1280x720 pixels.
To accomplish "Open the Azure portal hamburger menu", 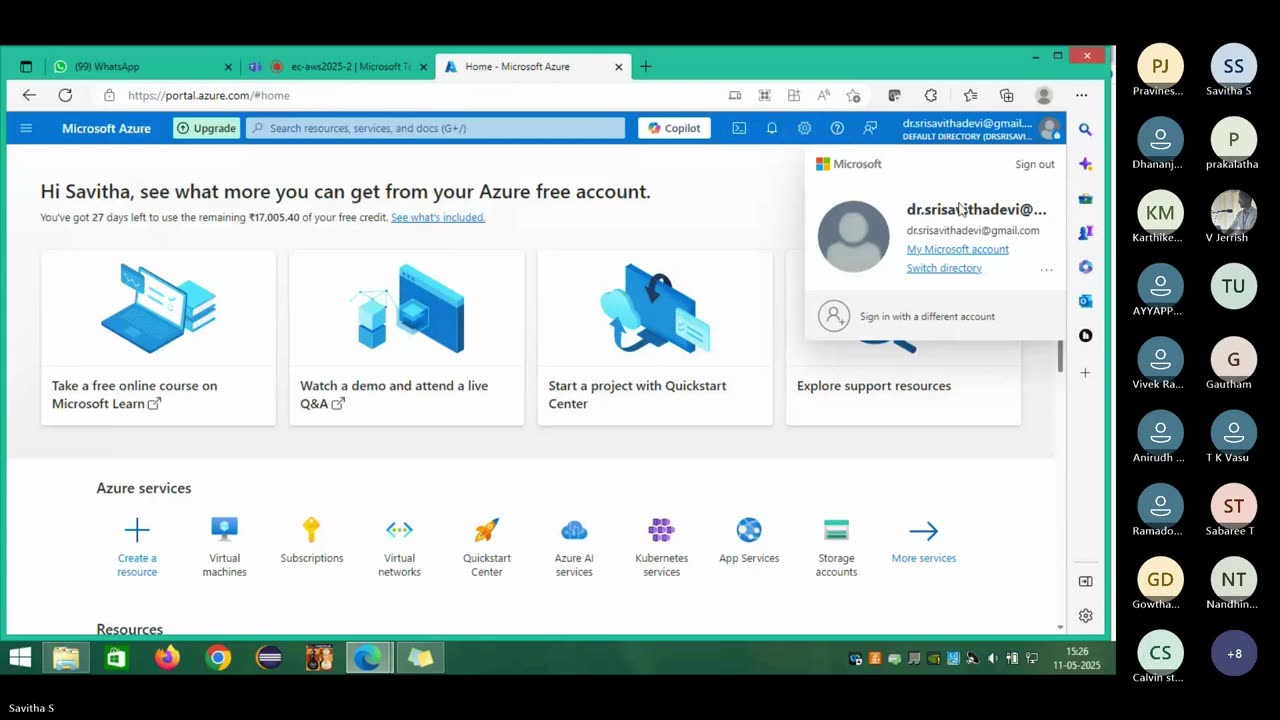I will tap(26, 128).
